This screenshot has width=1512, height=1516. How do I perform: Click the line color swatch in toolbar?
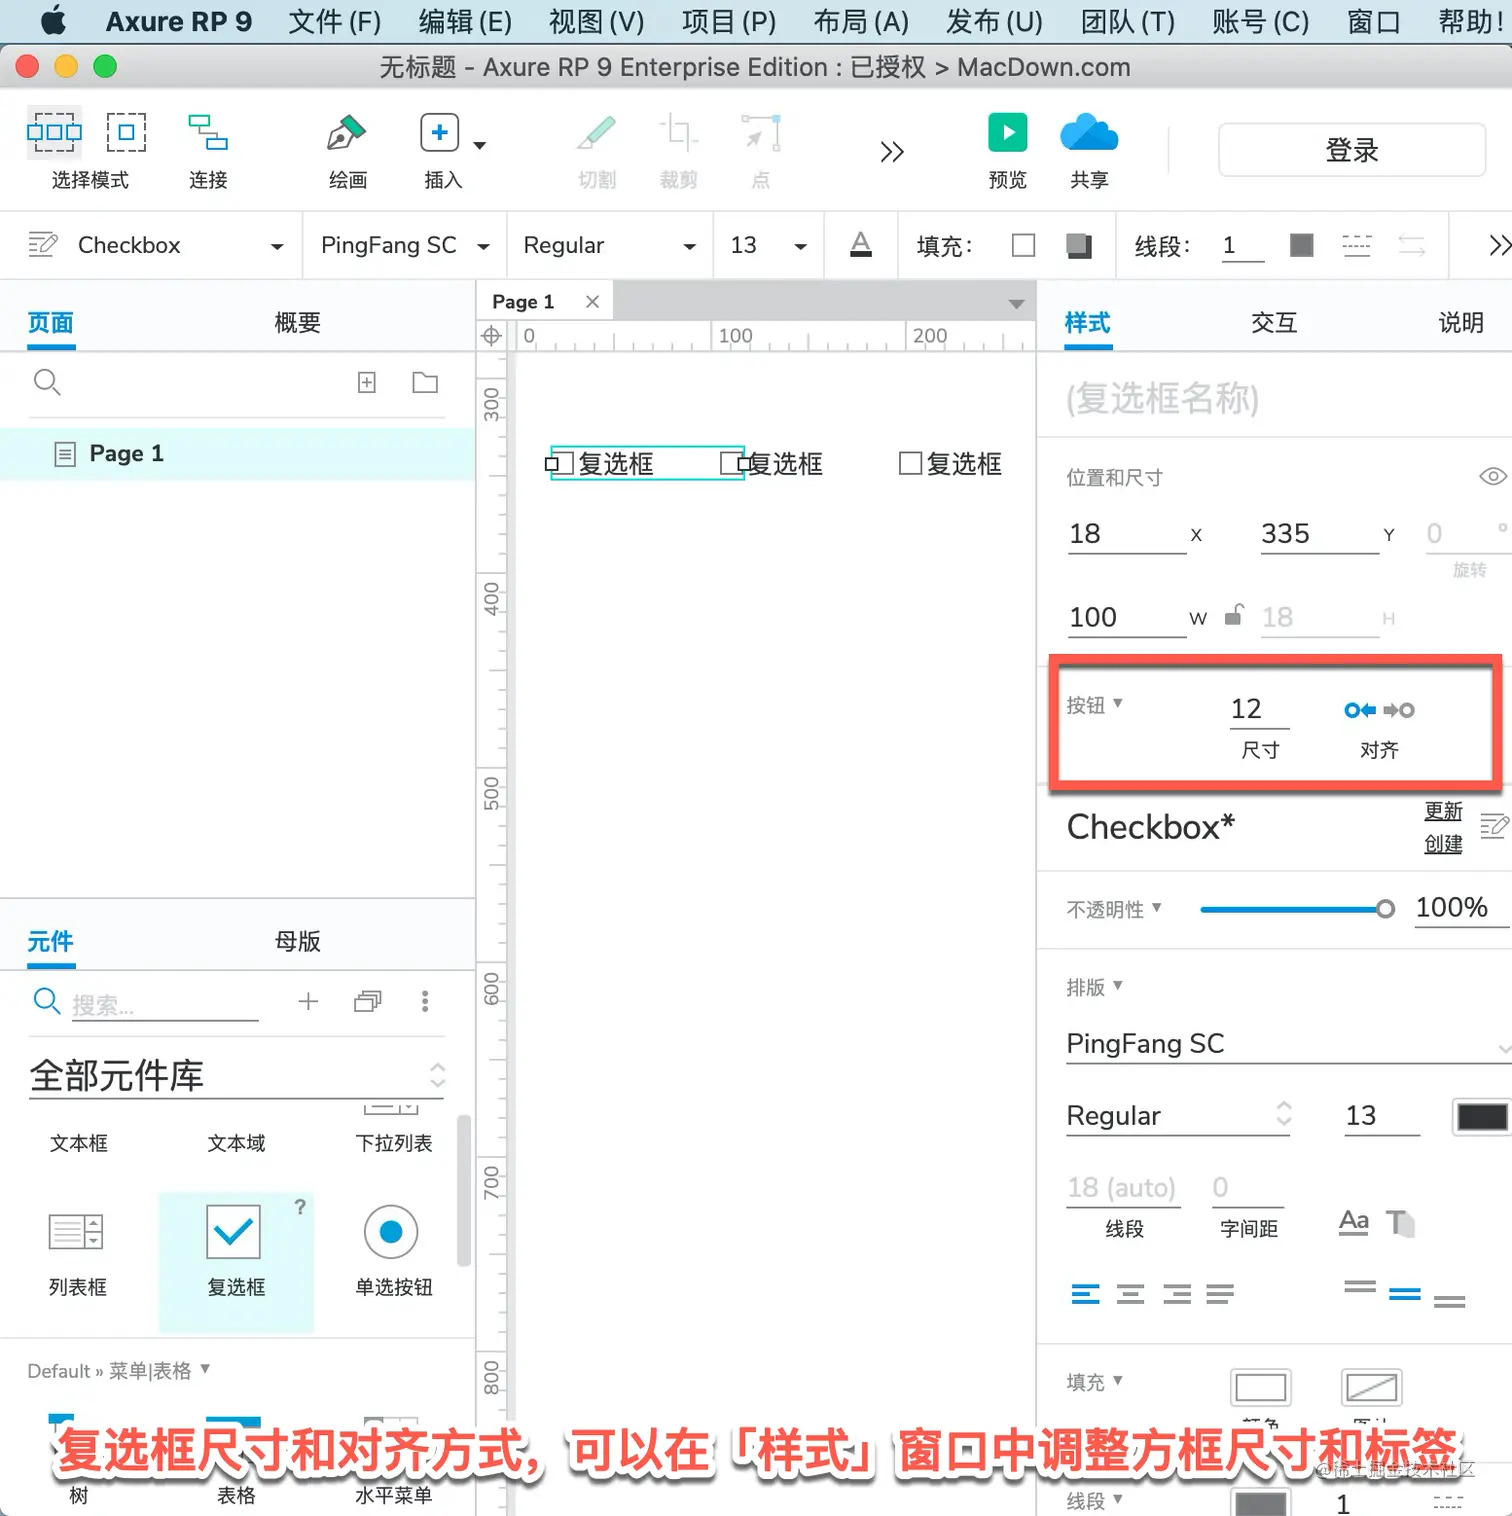[x=1301, y=245]
